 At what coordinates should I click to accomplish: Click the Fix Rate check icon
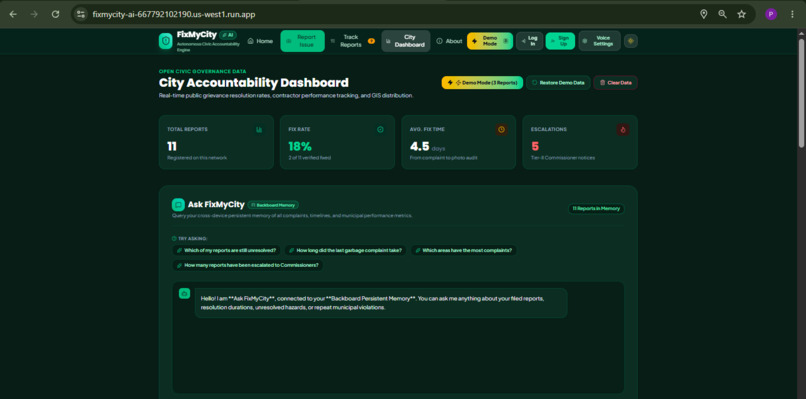pyautogui.click(x=380, y=130)
